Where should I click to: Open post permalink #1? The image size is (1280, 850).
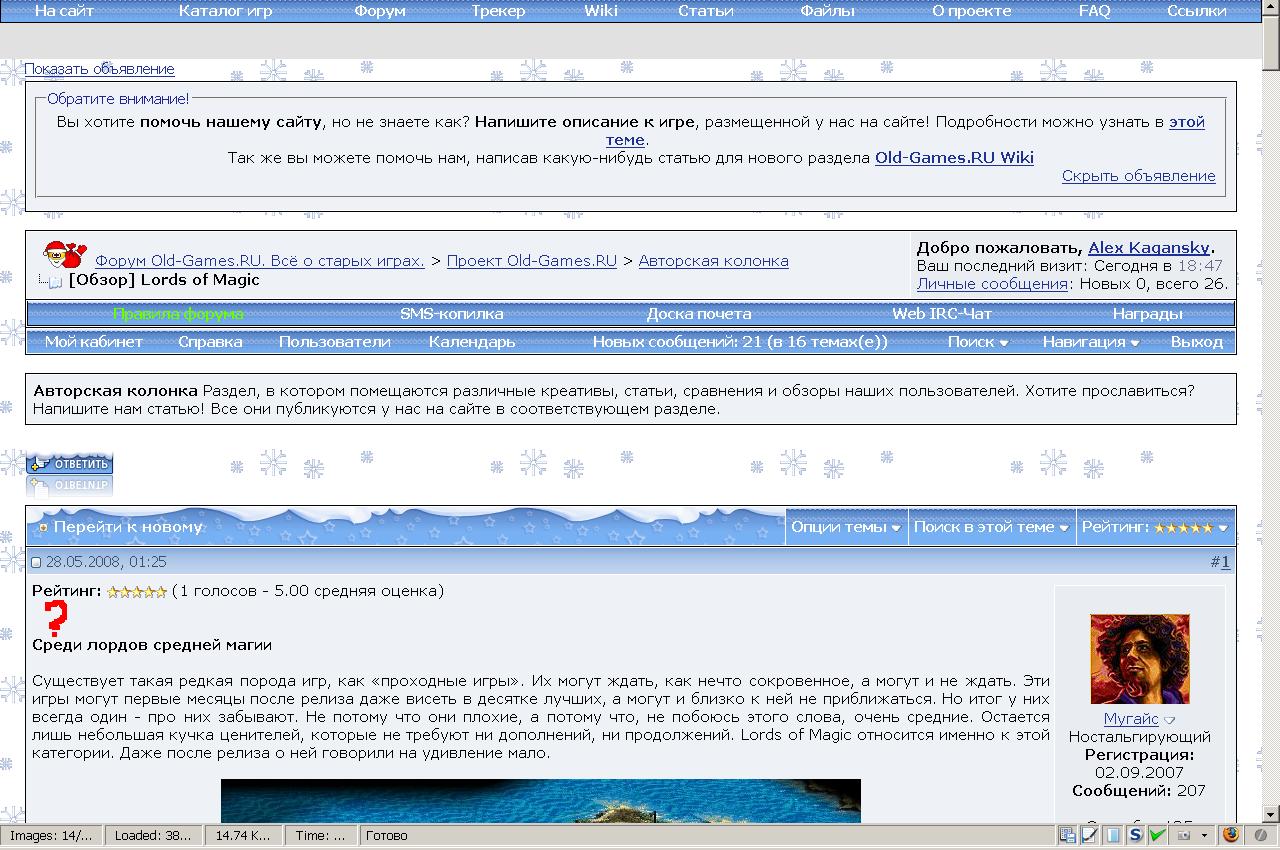(1225, 562)
